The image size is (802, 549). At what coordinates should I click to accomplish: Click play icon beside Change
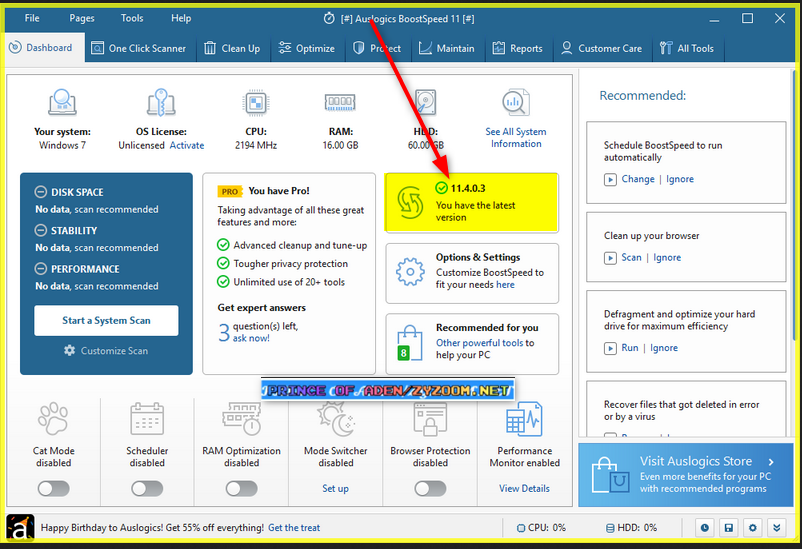pyautogui.click(x=610, y=180)
